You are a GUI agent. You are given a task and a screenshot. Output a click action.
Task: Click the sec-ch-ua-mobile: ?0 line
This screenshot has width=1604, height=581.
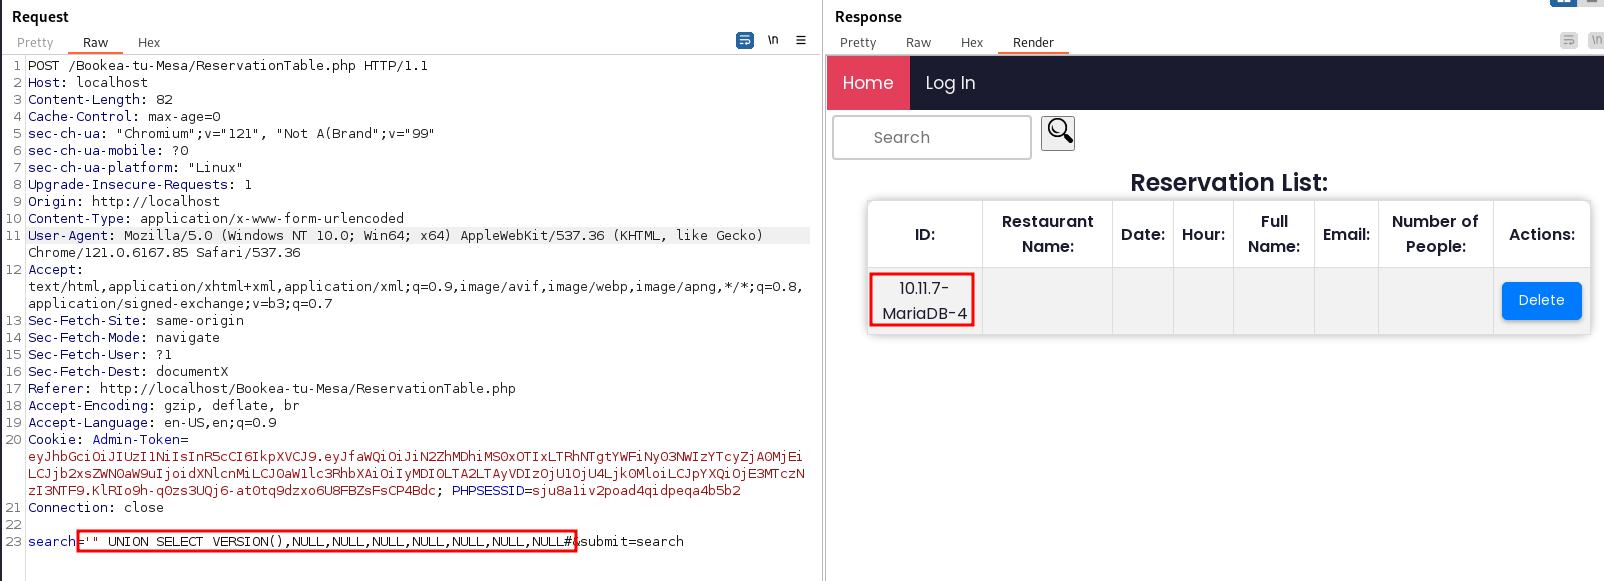pos(108,151)
